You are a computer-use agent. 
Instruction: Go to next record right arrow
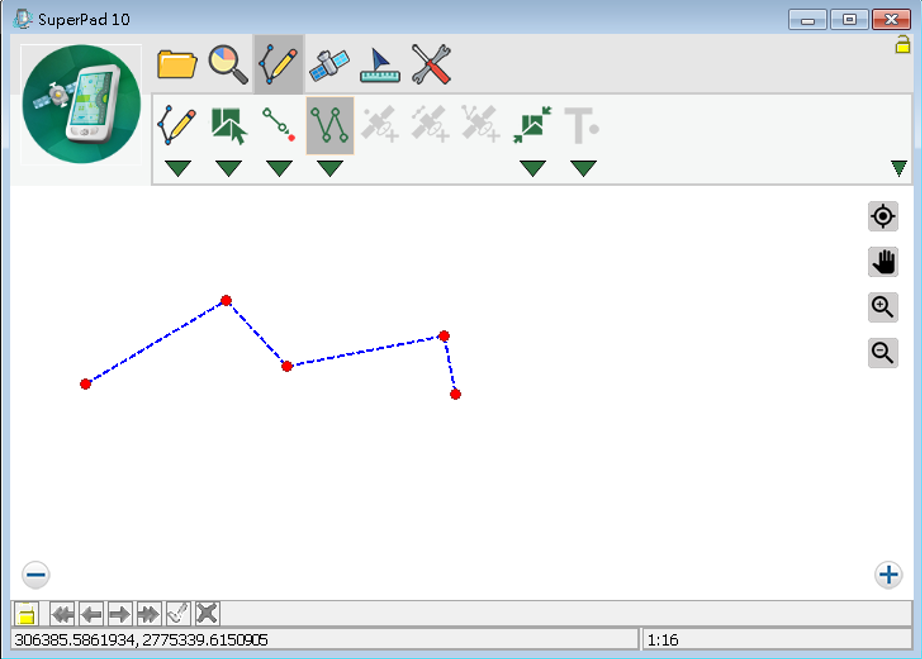click(120, 614)
